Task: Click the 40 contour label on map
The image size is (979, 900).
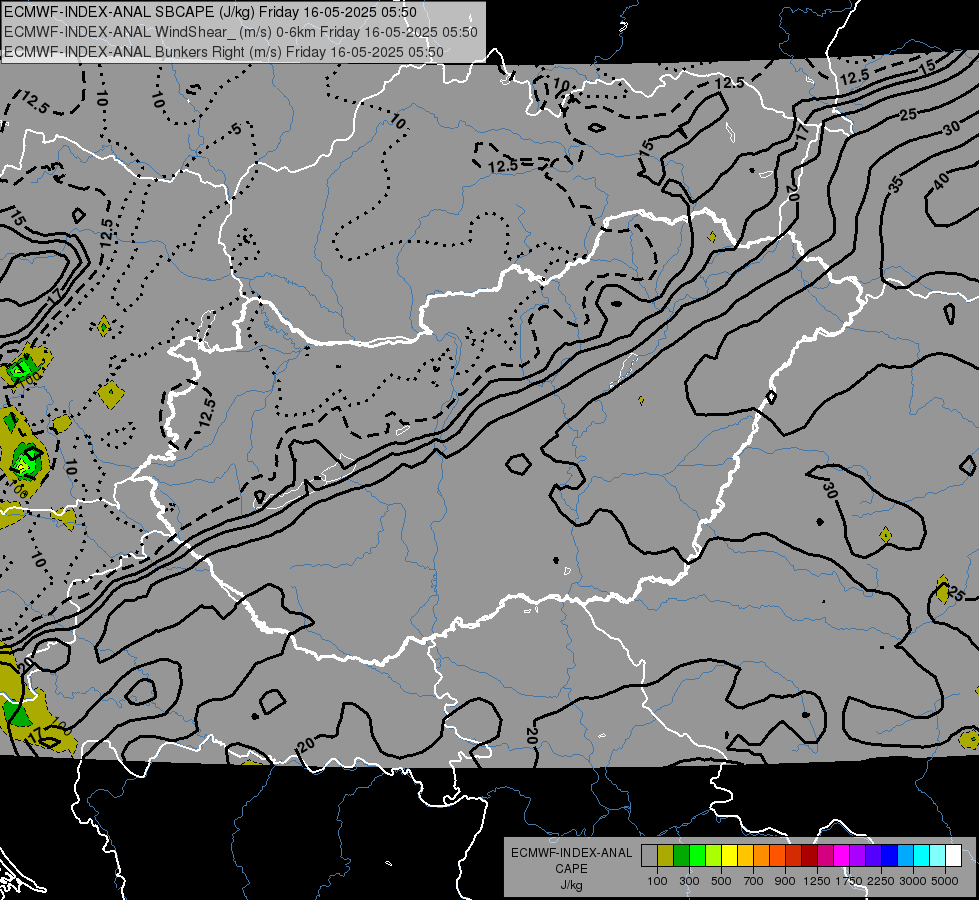Action: click(x=942, y=180)
